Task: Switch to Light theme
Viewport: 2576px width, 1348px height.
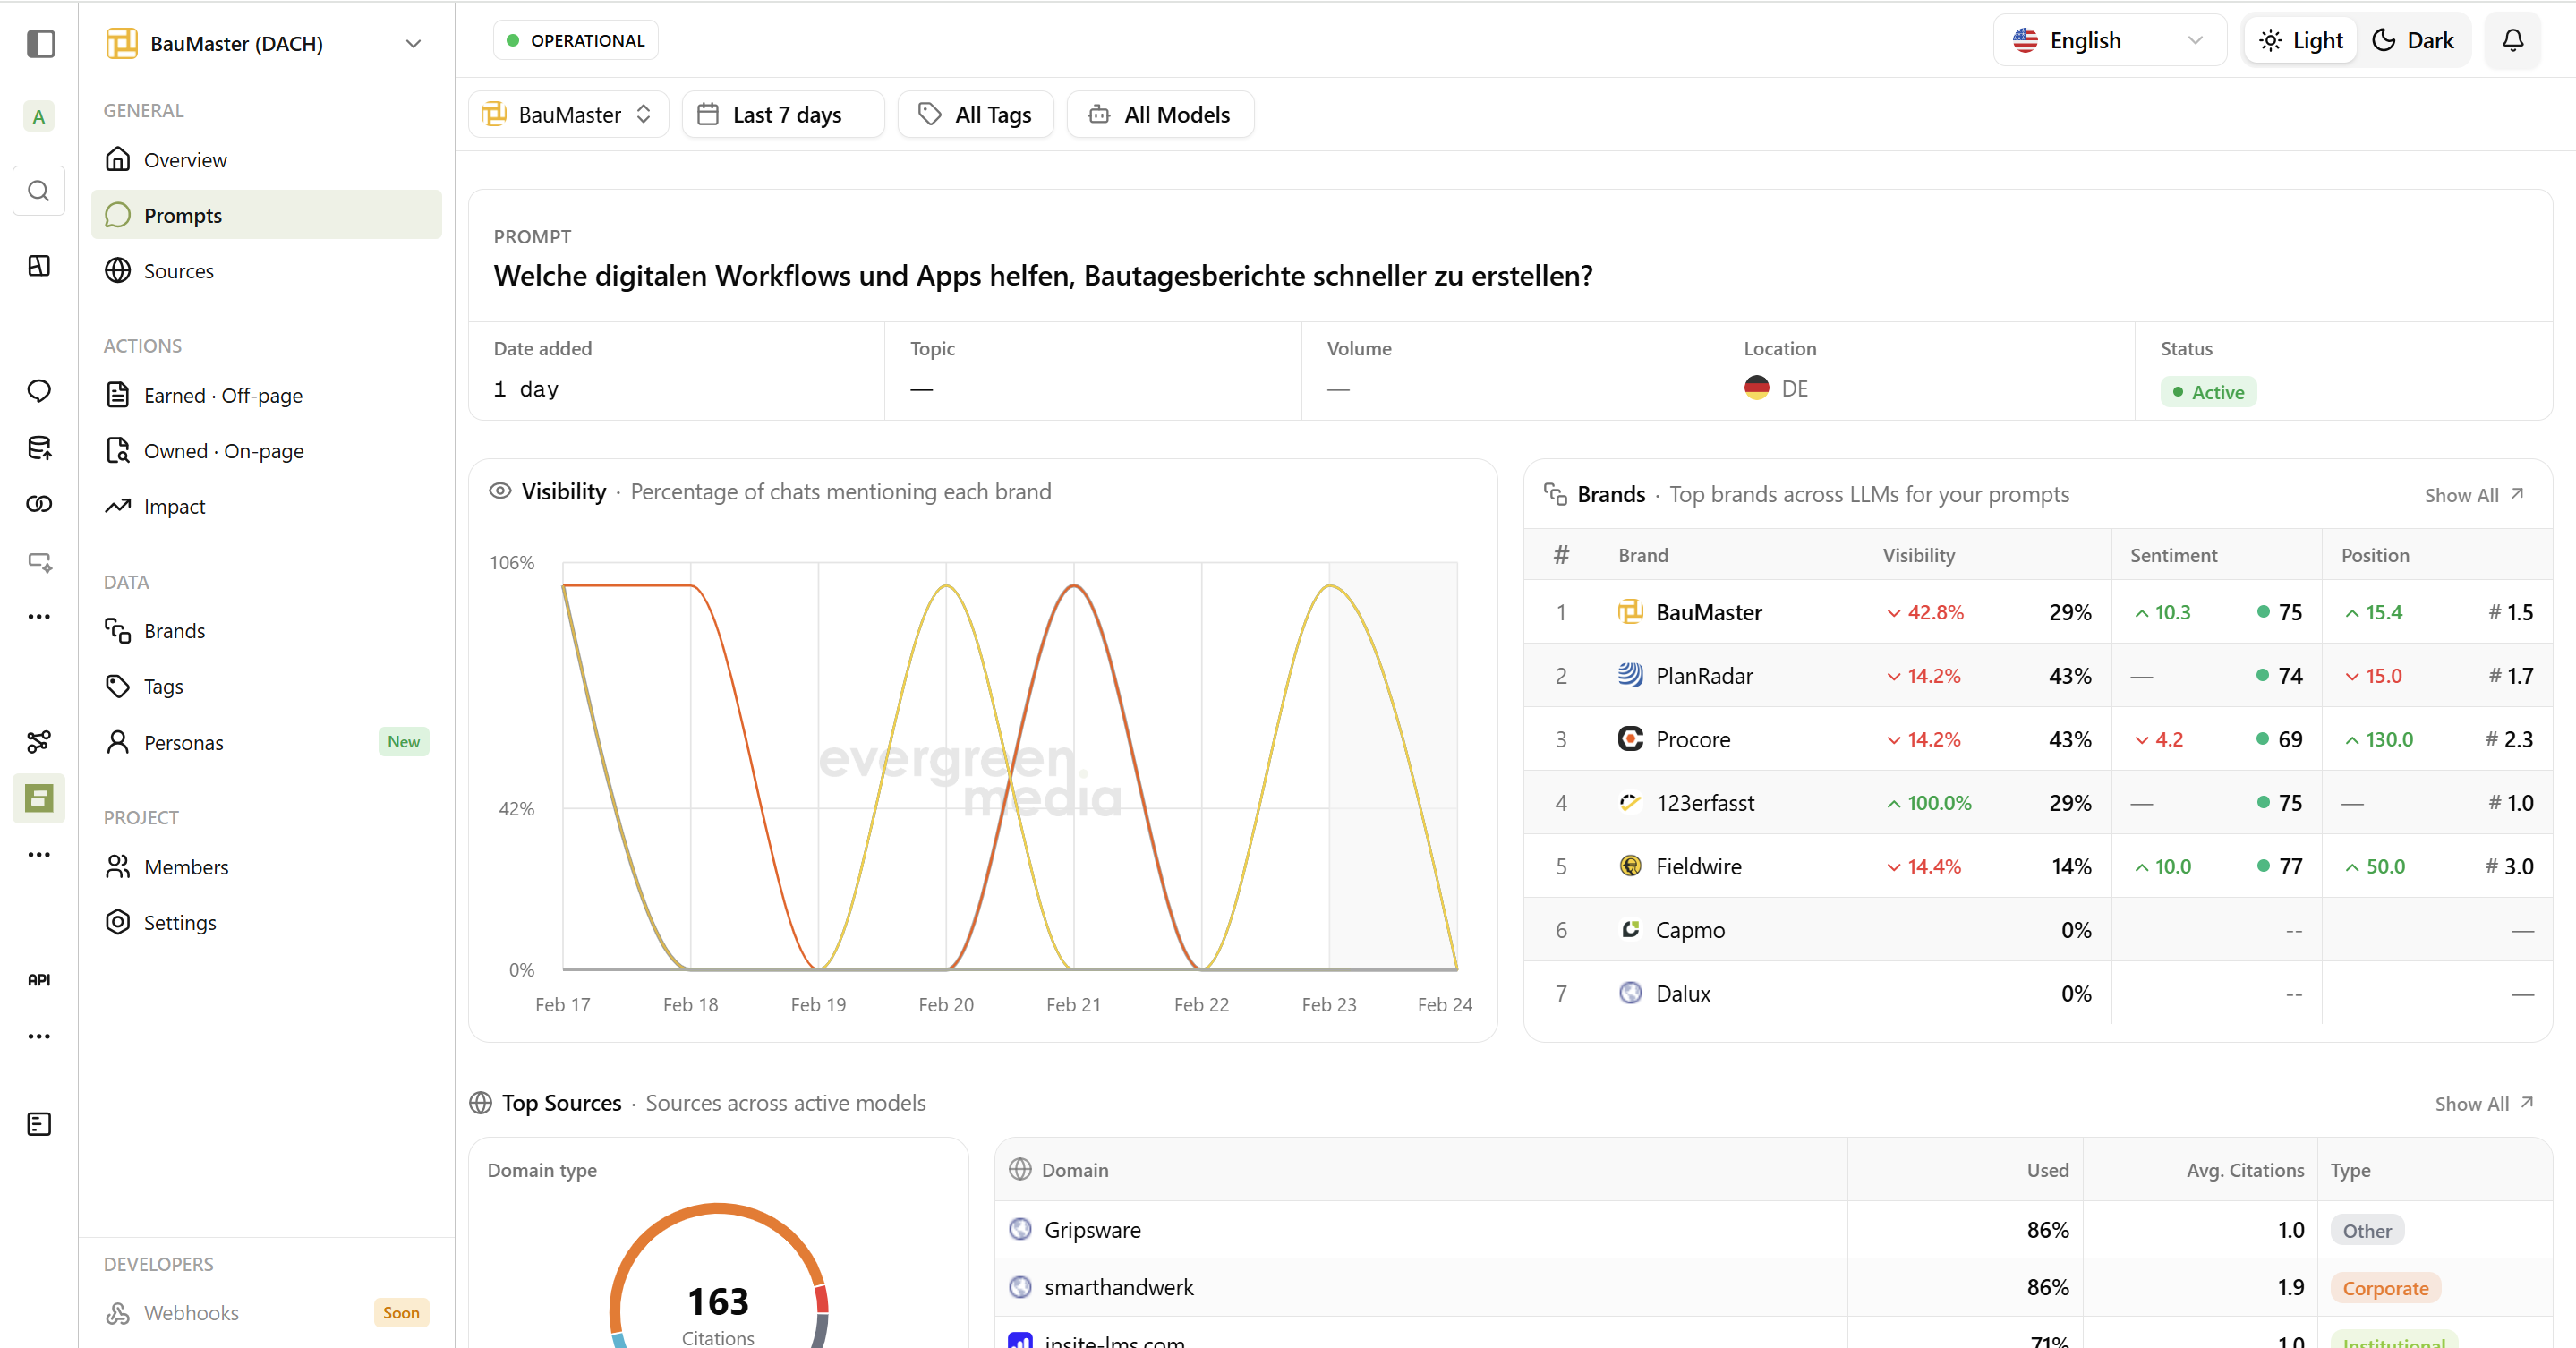Action: pos(2300,40)
